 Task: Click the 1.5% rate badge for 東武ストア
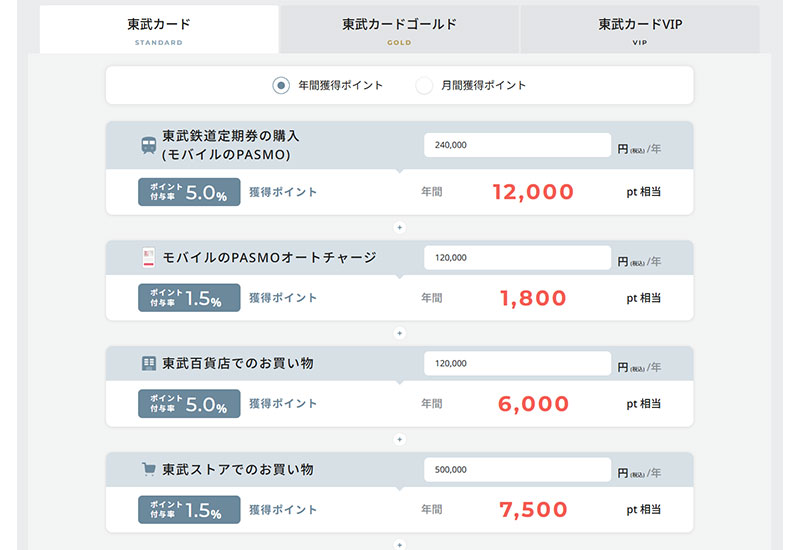tap(189, 510)
